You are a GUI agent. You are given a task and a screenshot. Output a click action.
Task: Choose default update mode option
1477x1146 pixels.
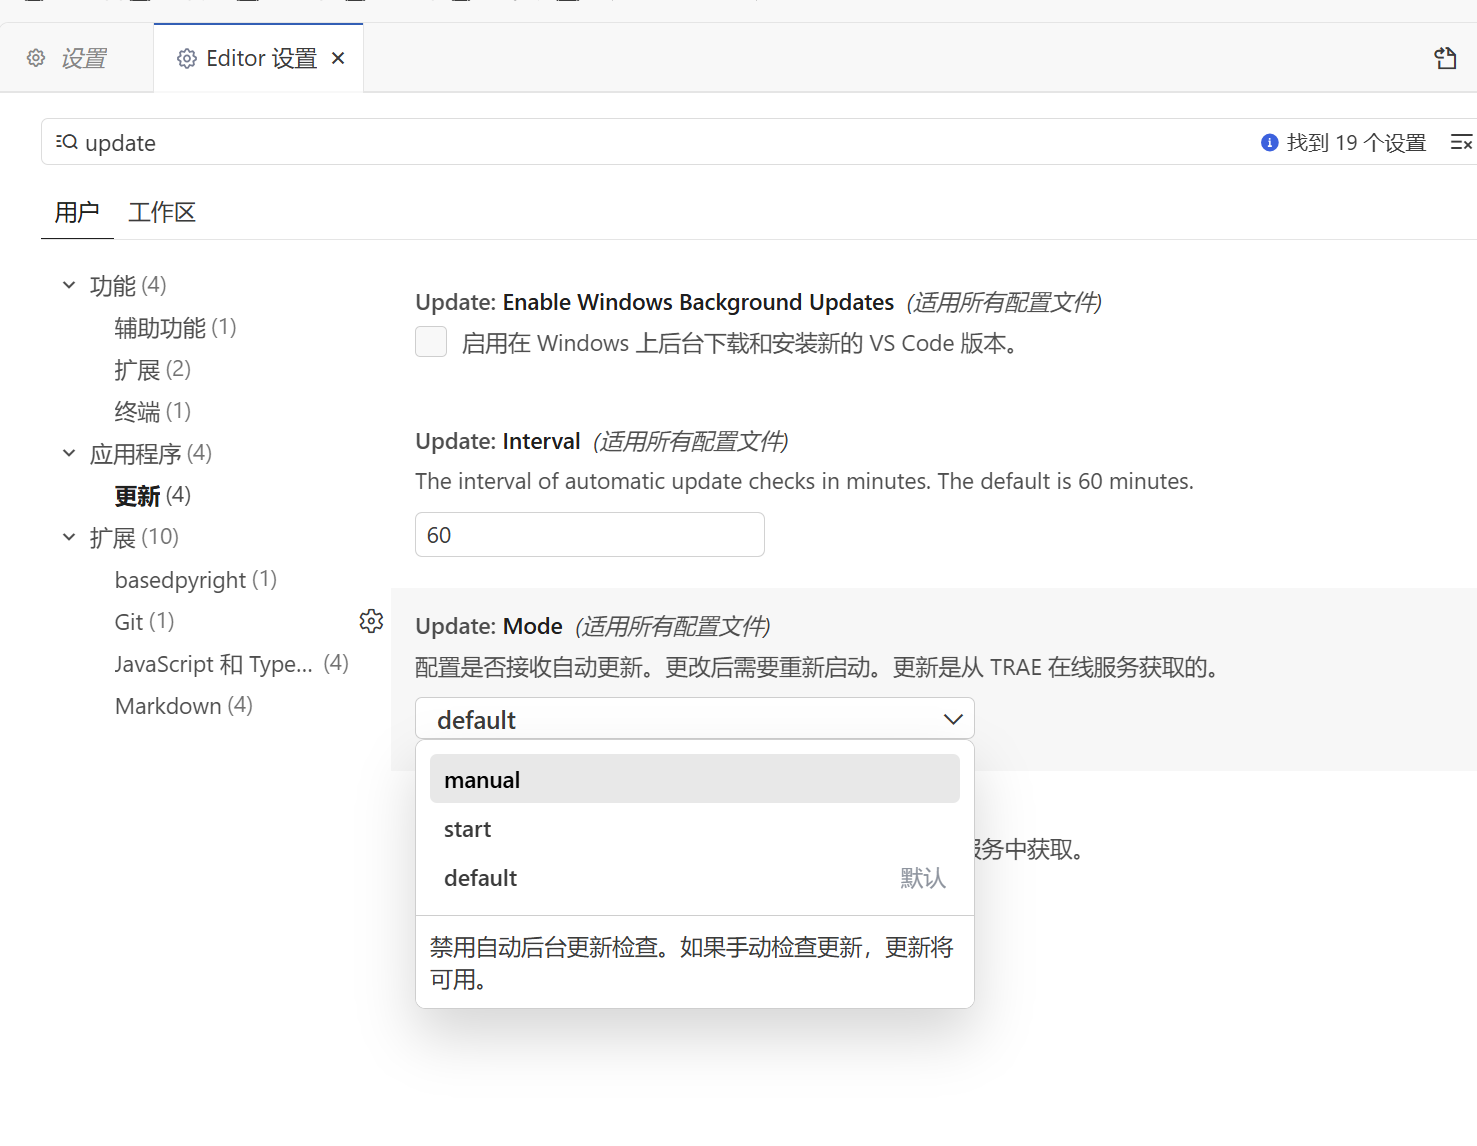pos(695,878)
